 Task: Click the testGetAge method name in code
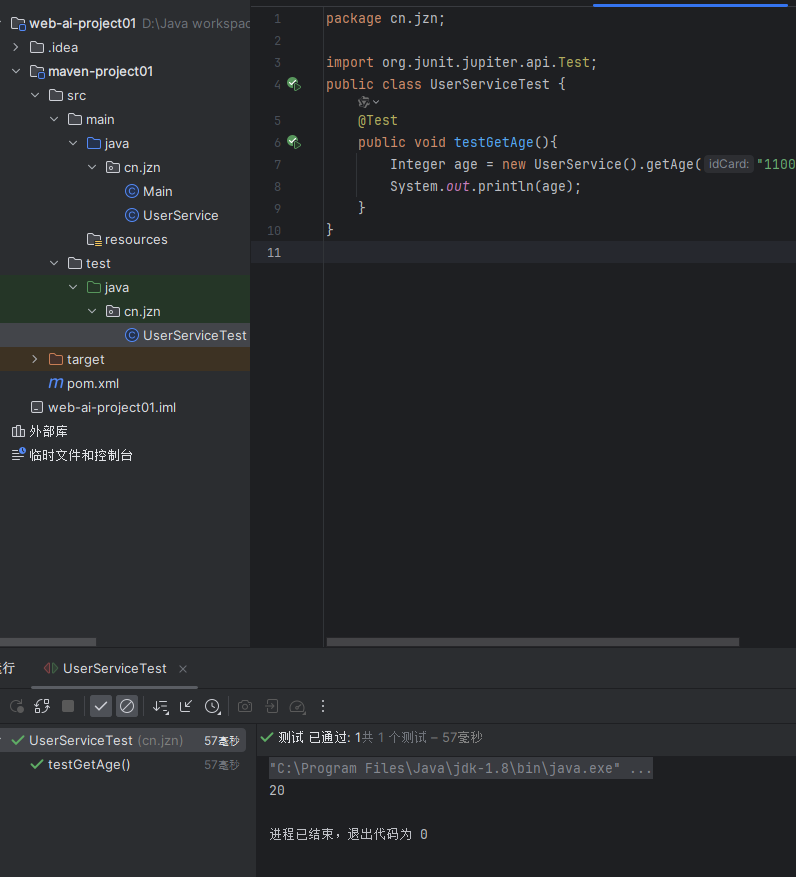(x=493, y=142)
